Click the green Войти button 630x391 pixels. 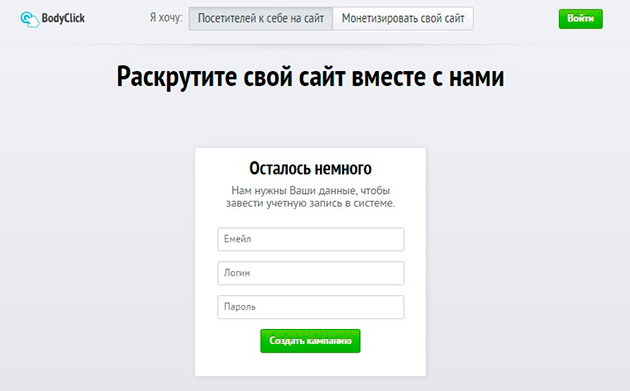581,19
